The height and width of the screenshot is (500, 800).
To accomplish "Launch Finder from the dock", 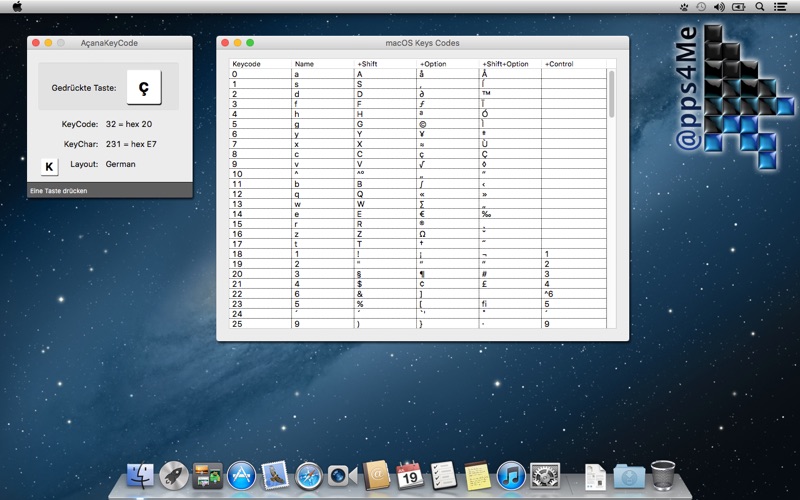I will tap(140, 476).
